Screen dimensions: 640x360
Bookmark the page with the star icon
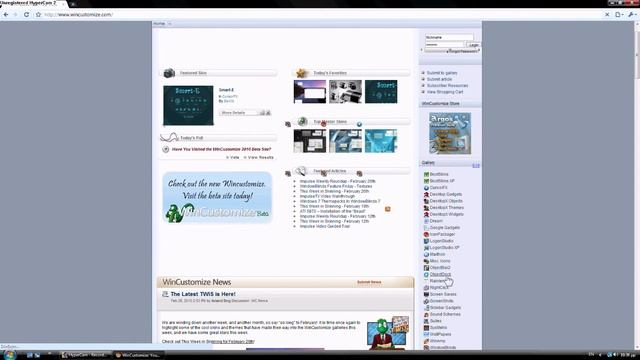click(38, 14)
